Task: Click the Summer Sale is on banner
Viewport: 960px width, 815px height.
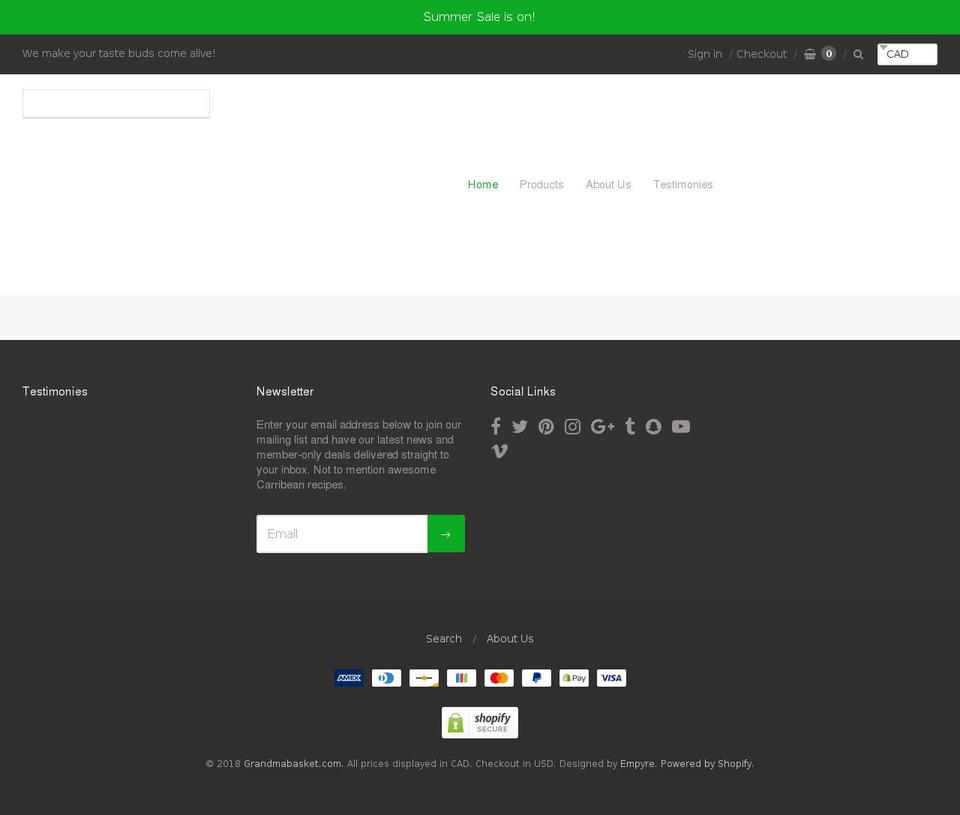Action: (479, 17)
